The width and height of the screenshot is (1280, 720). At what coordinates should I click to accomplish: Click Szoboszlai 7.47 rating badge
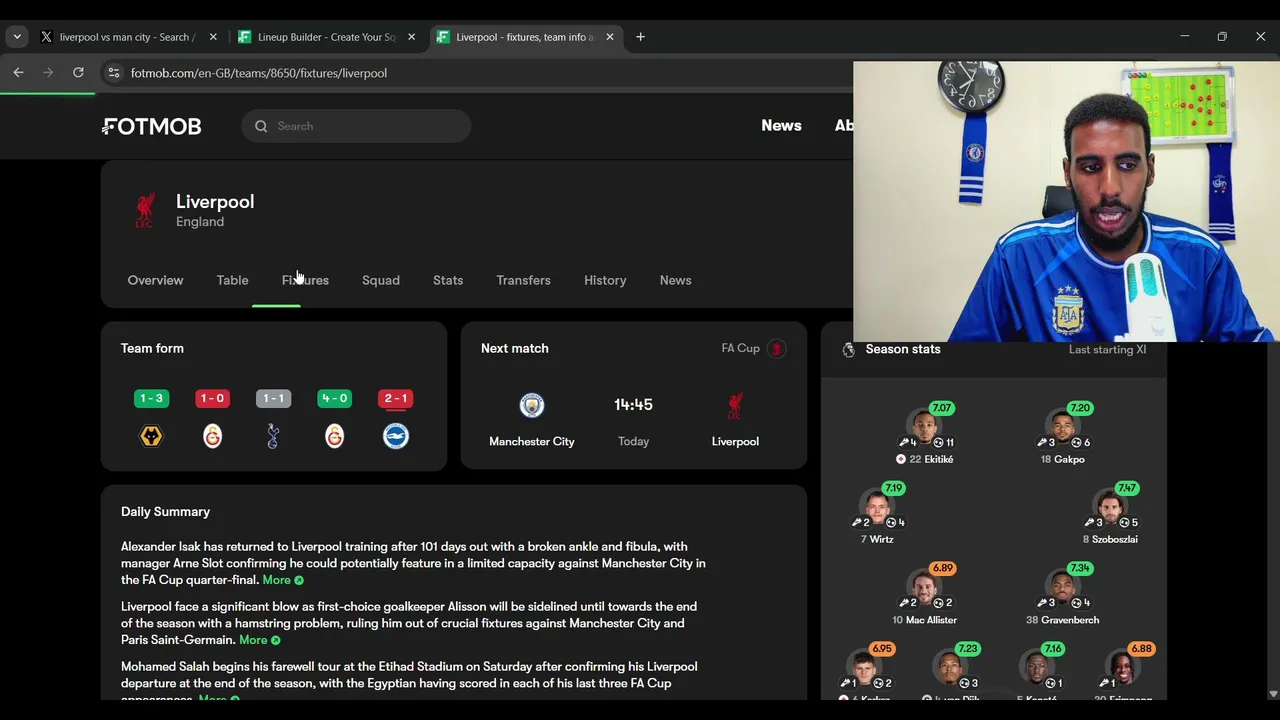pos(1127,488)
